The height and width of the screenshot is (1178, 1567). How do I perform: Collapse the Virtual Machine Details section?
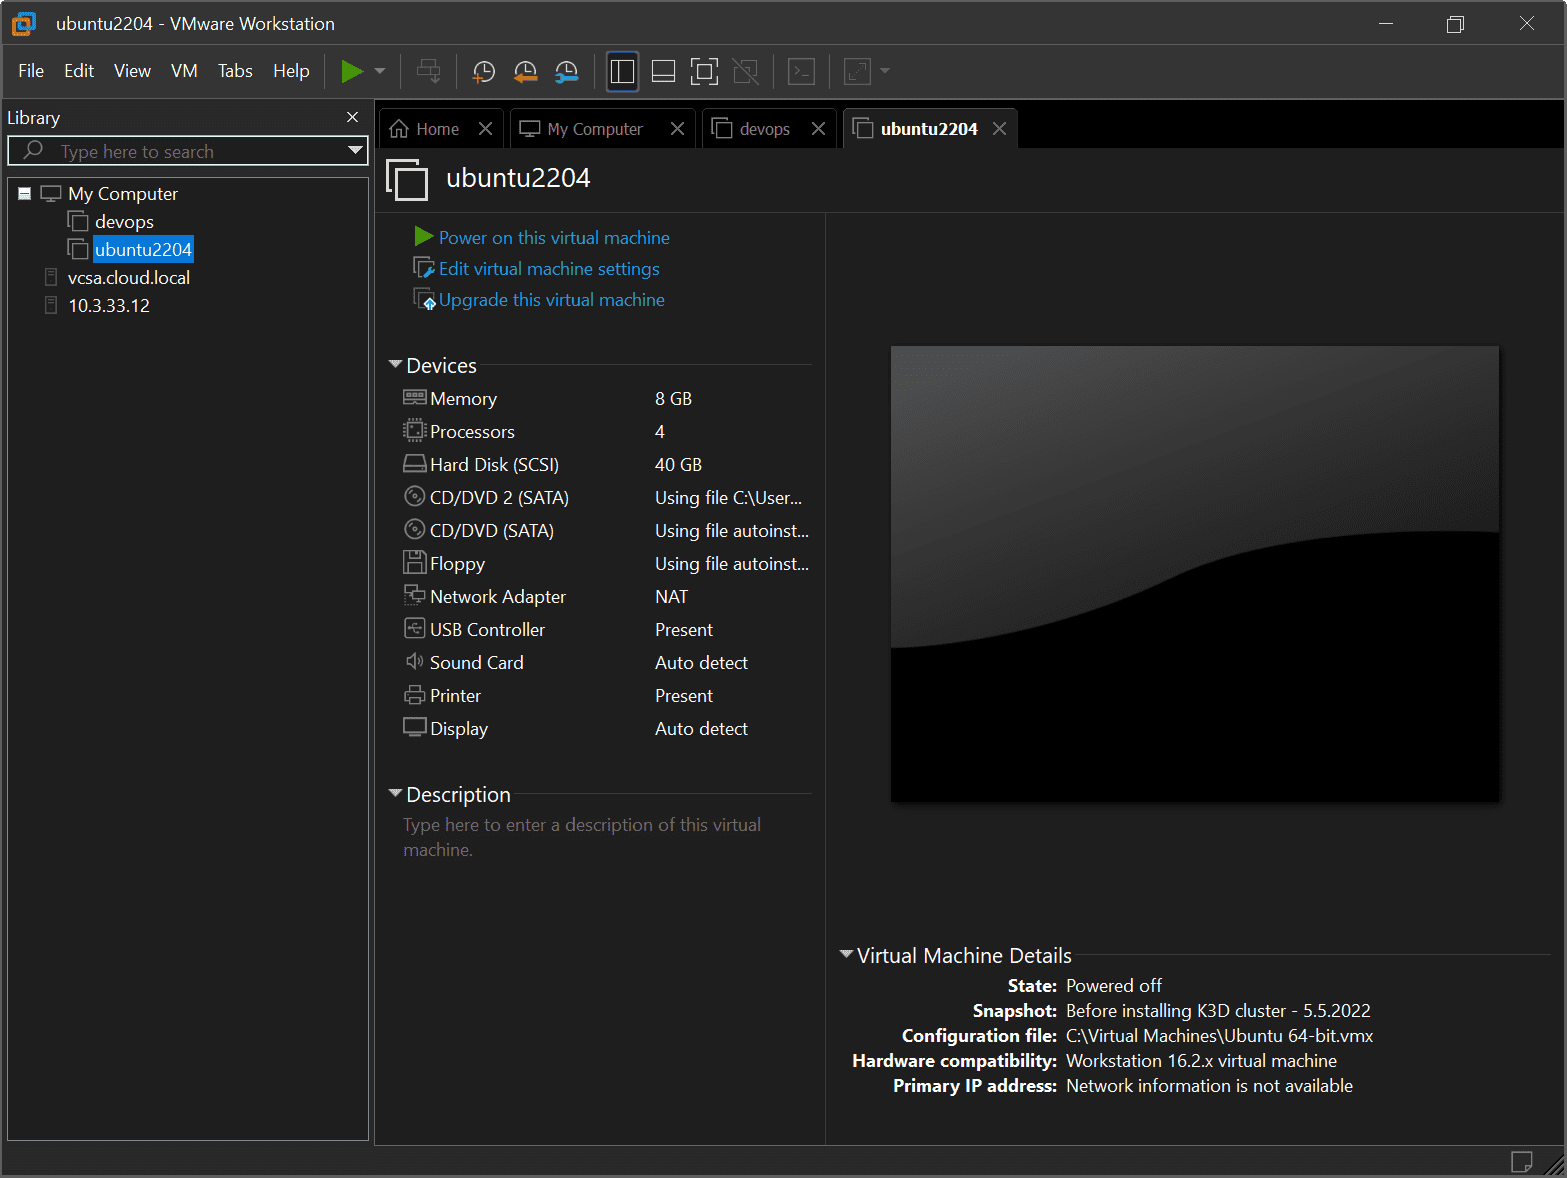847,954
